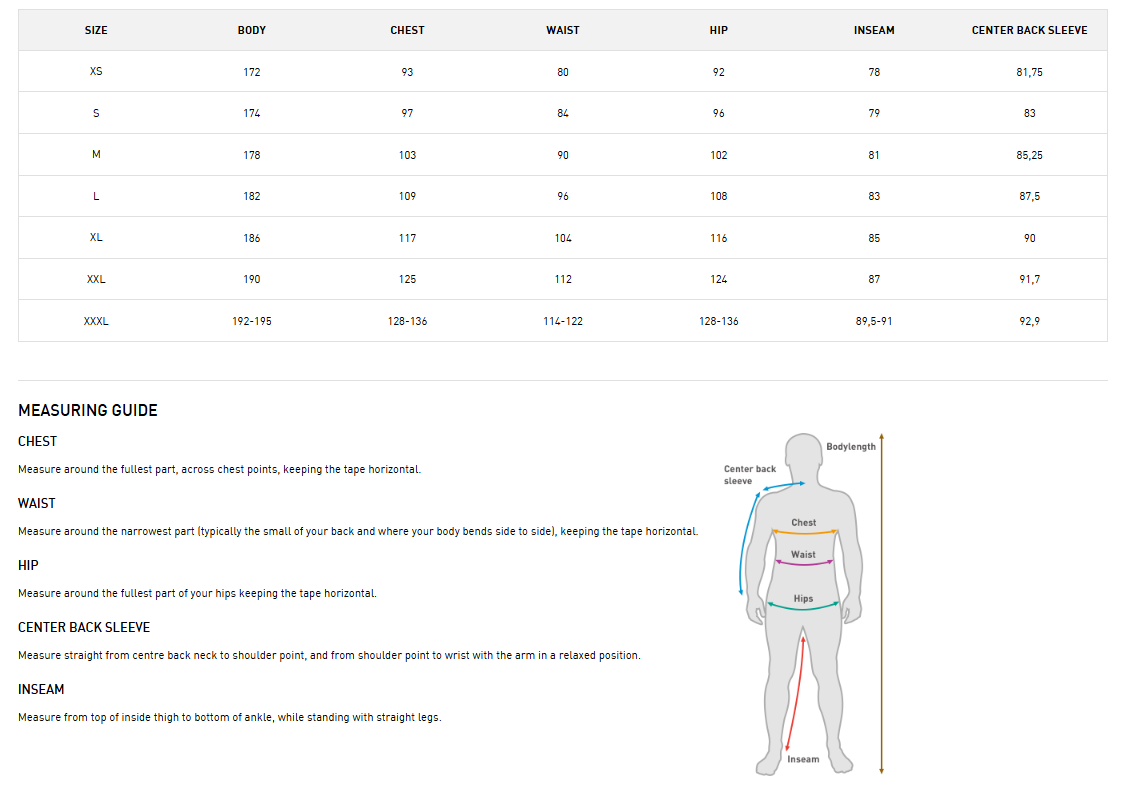Select the XS size row label
Image resolution: width=1135 pixels, height=786 pixels.
point(96,72)
